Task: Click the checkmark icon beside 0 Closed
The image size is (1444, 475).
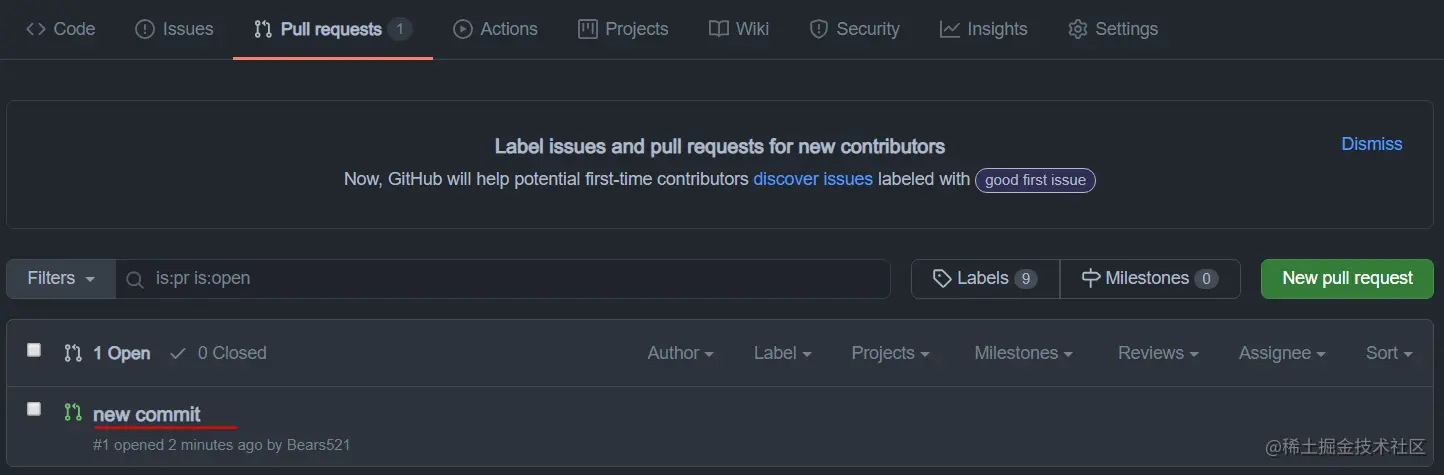Action: point(178,353)
